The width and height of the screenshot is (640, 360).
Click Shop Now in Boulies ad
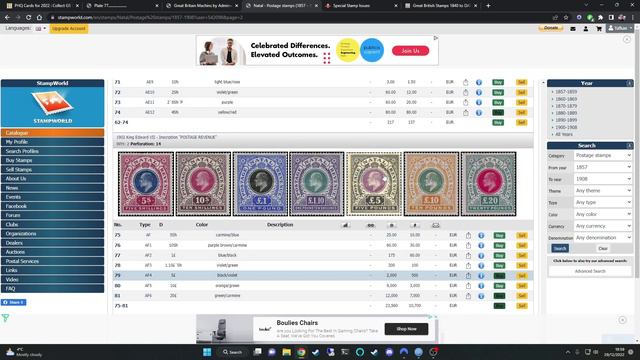click(x=407, y=329)
